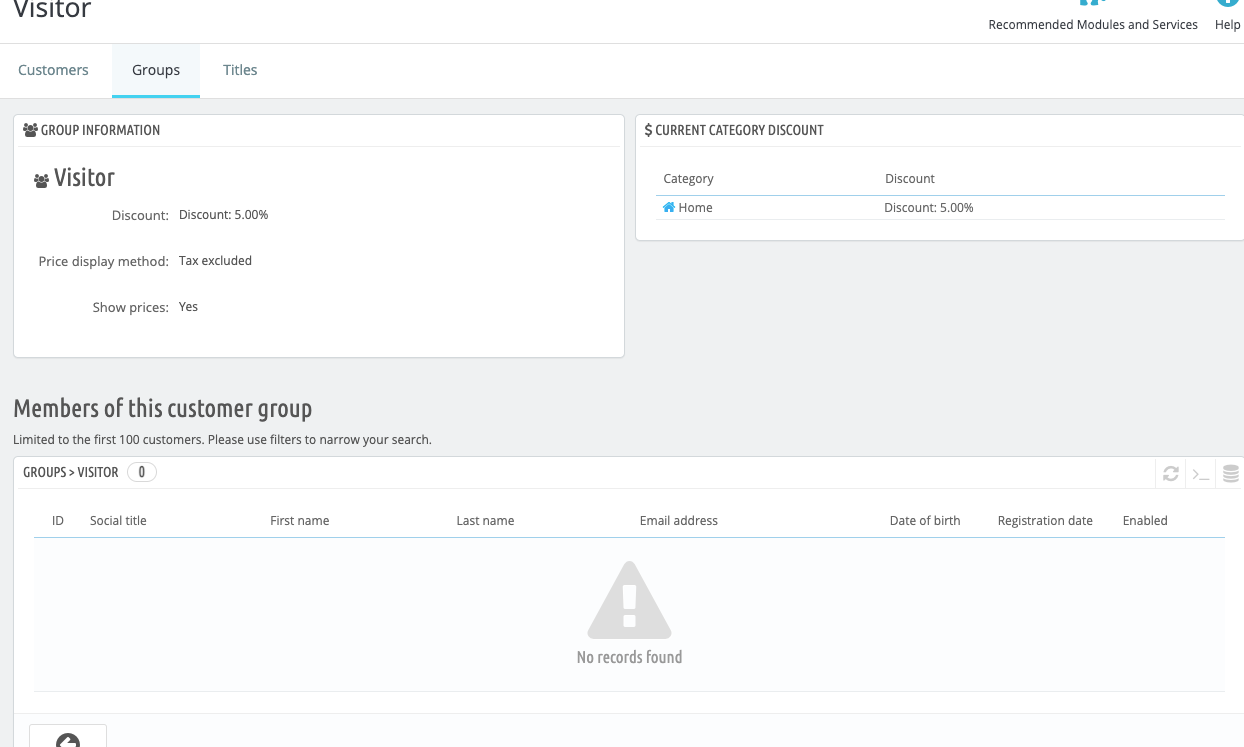Click the Home category house icon
This screenshot has width=1244, height=747.
[669, 207]
